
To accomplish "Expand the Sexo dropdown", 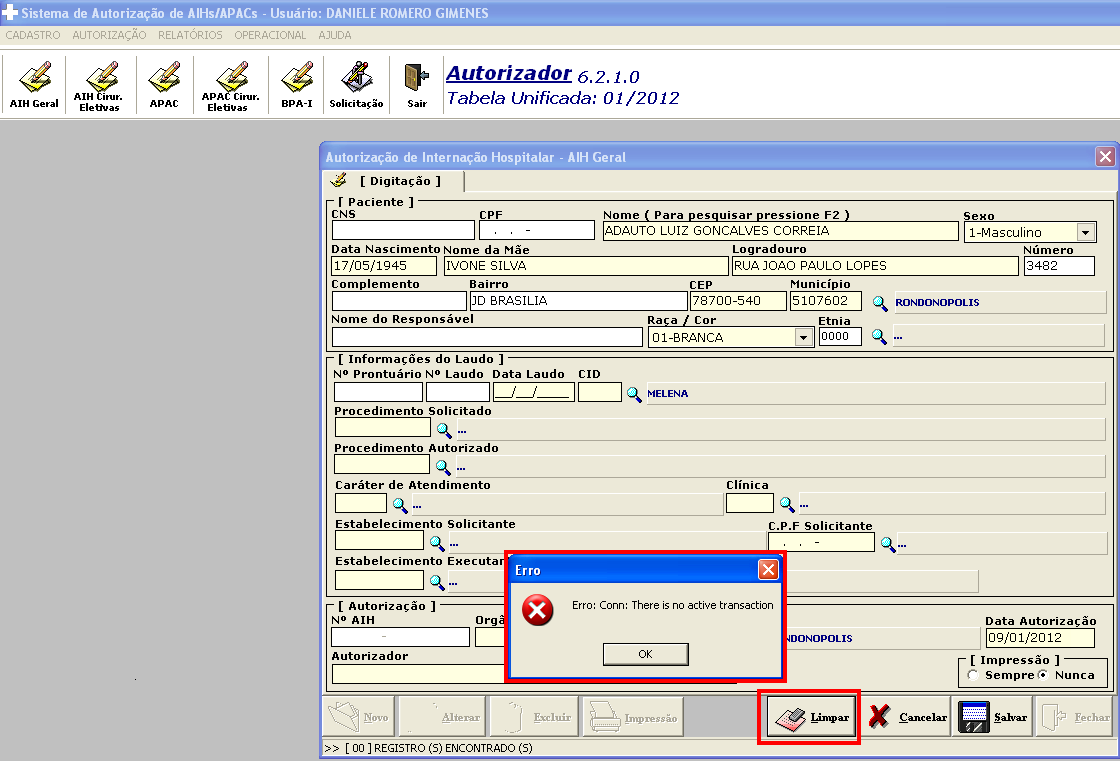I will coord(1086,232).
